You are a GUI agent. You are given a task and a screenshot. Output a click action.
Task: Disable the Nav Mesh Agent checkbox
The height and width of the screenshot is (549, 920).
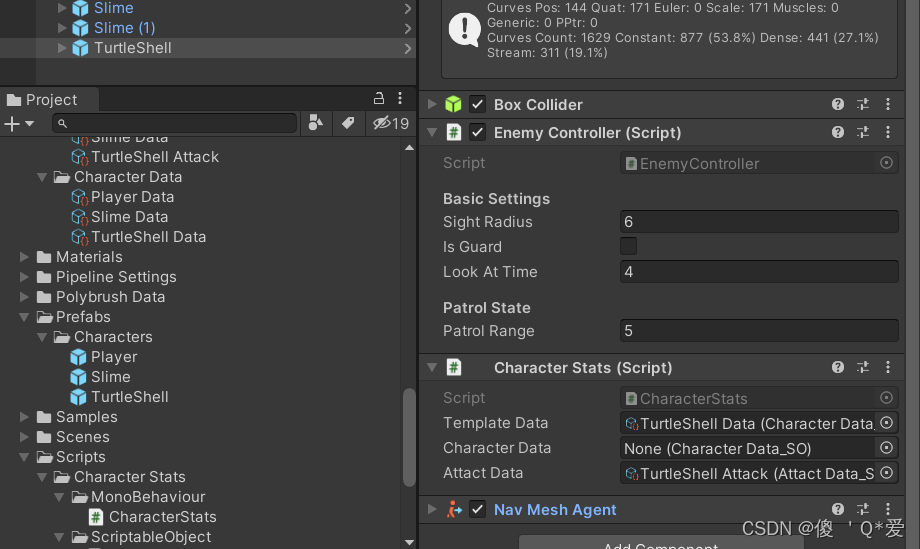pyautogui.click(x=478, y=509)
